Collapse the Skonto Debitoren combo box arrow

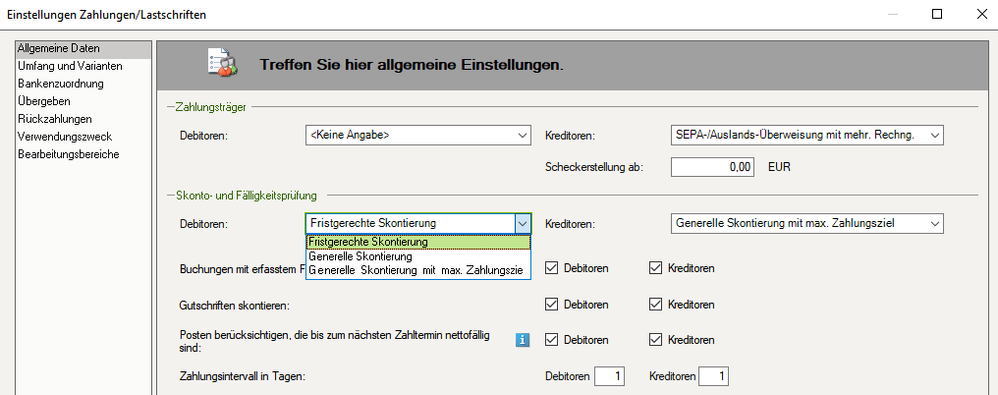[x=523, y=223]
